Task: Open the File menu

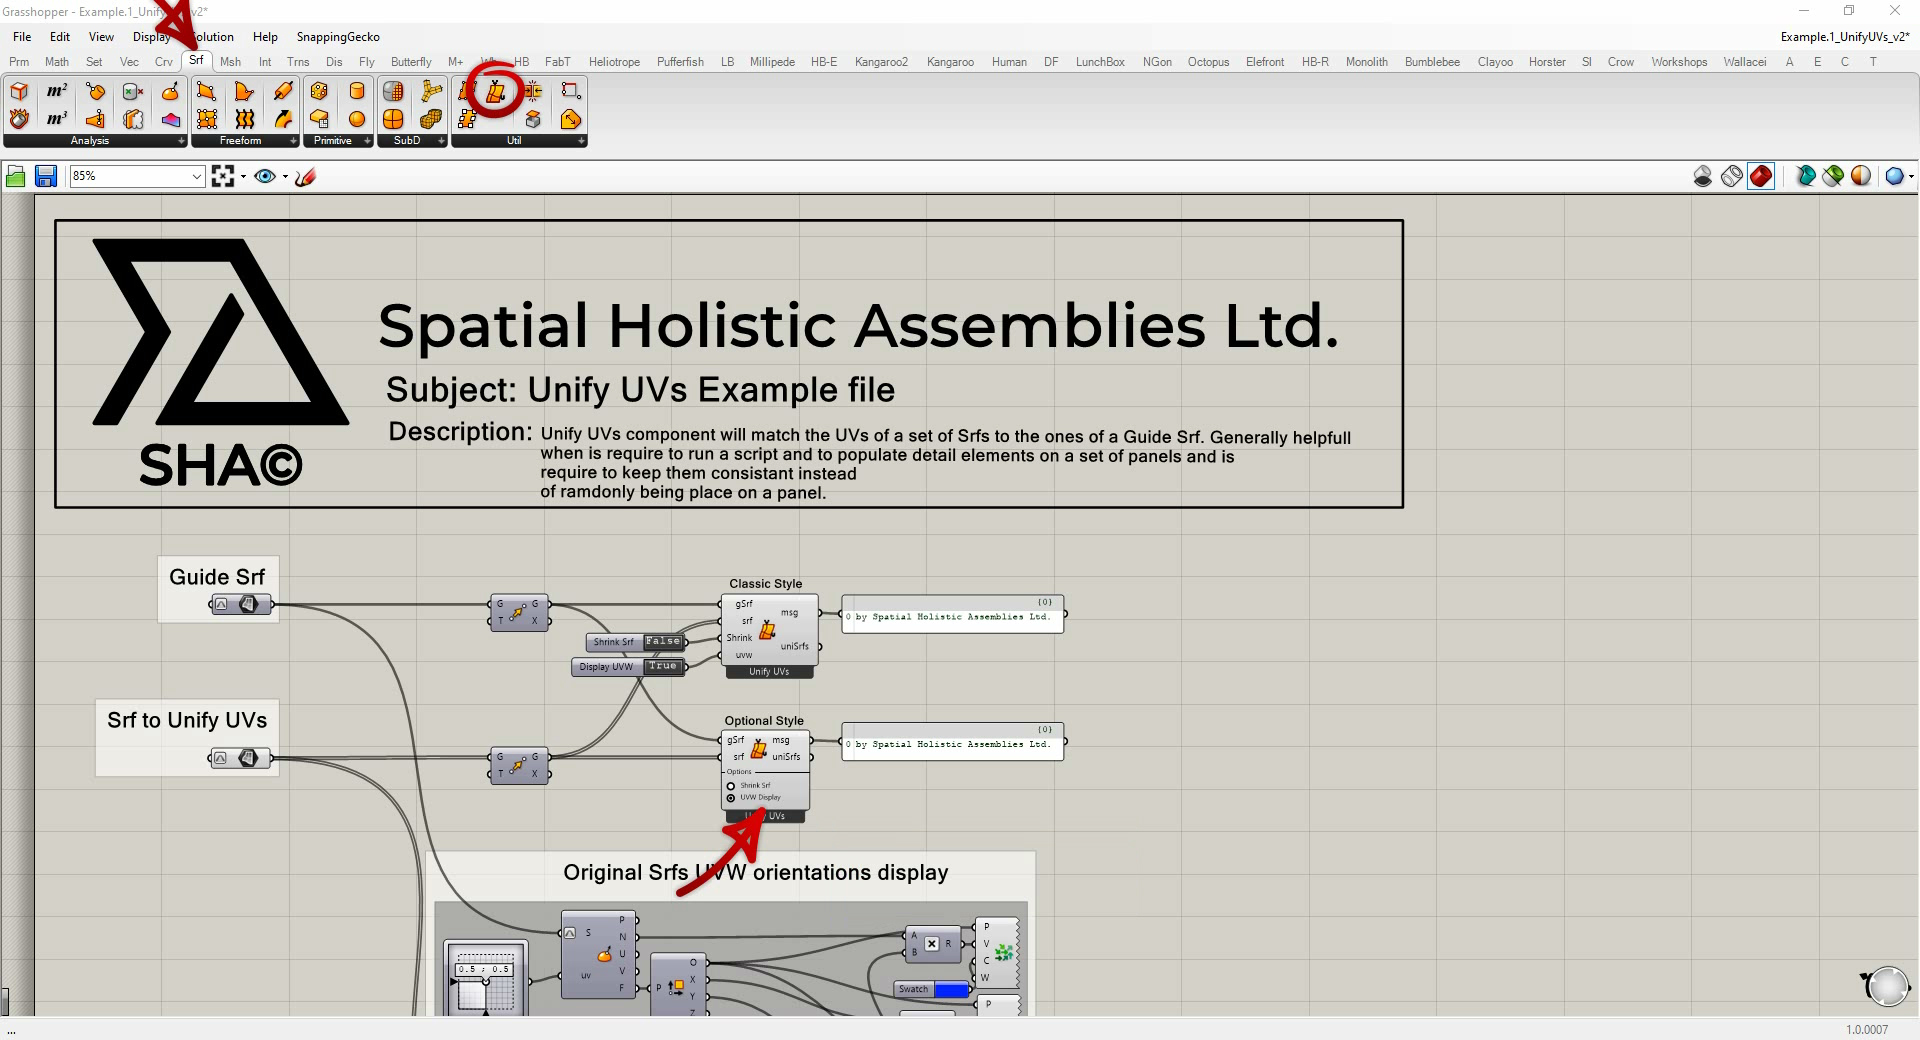Action: [22, 37]
